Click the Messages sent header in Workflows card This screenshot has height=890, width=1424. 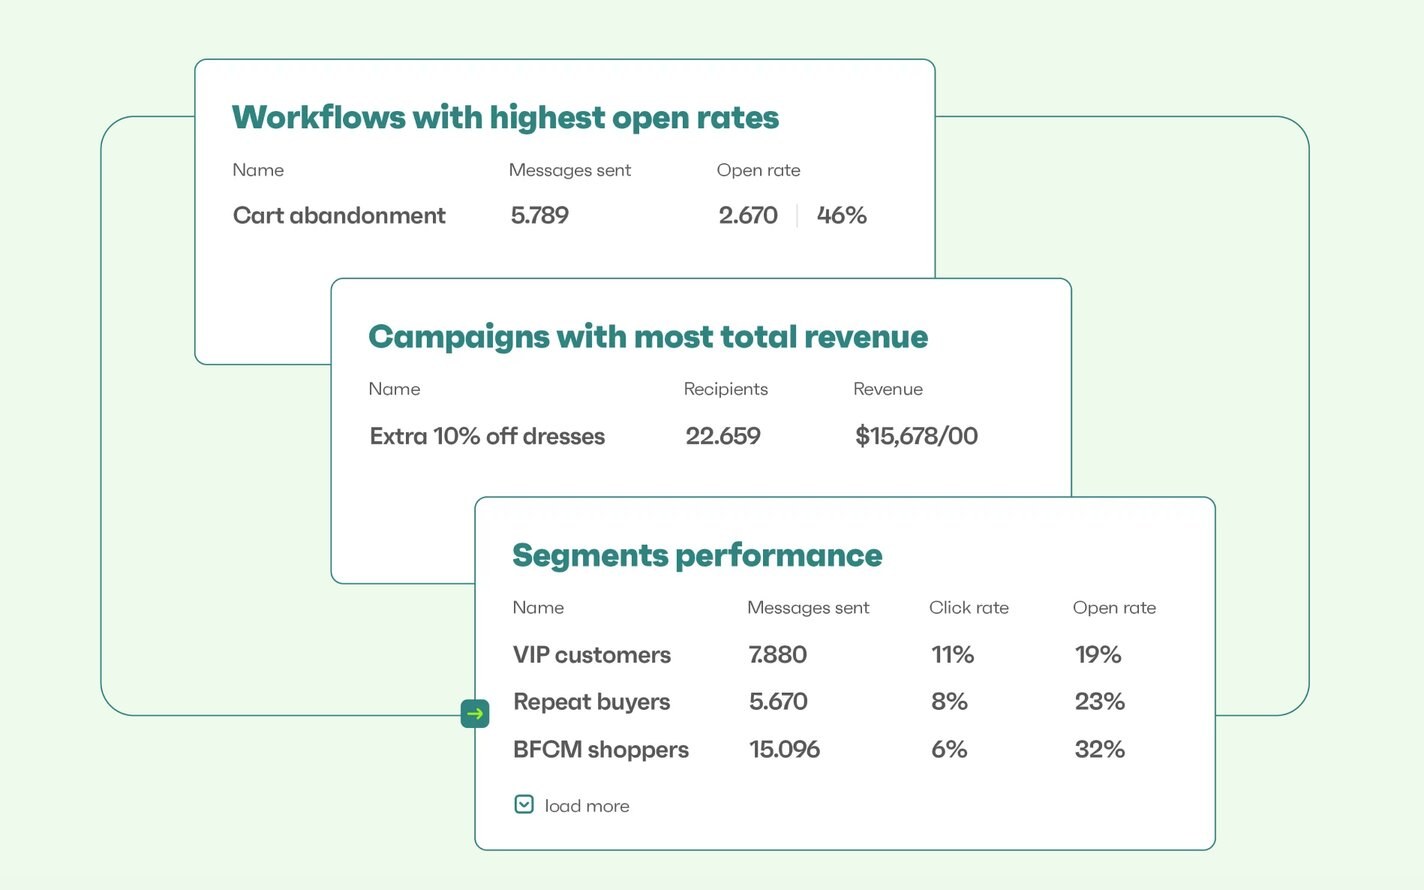(x=570, y=171)
